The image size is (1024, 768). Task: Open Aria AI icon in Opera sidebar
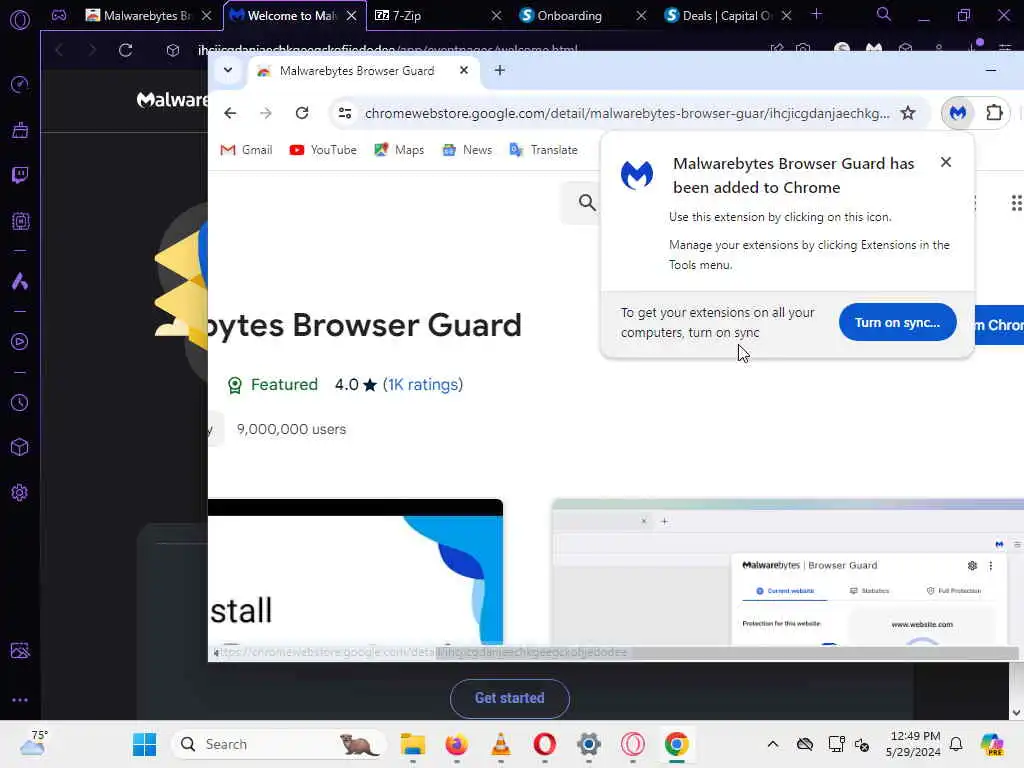[x=20, y=281]
